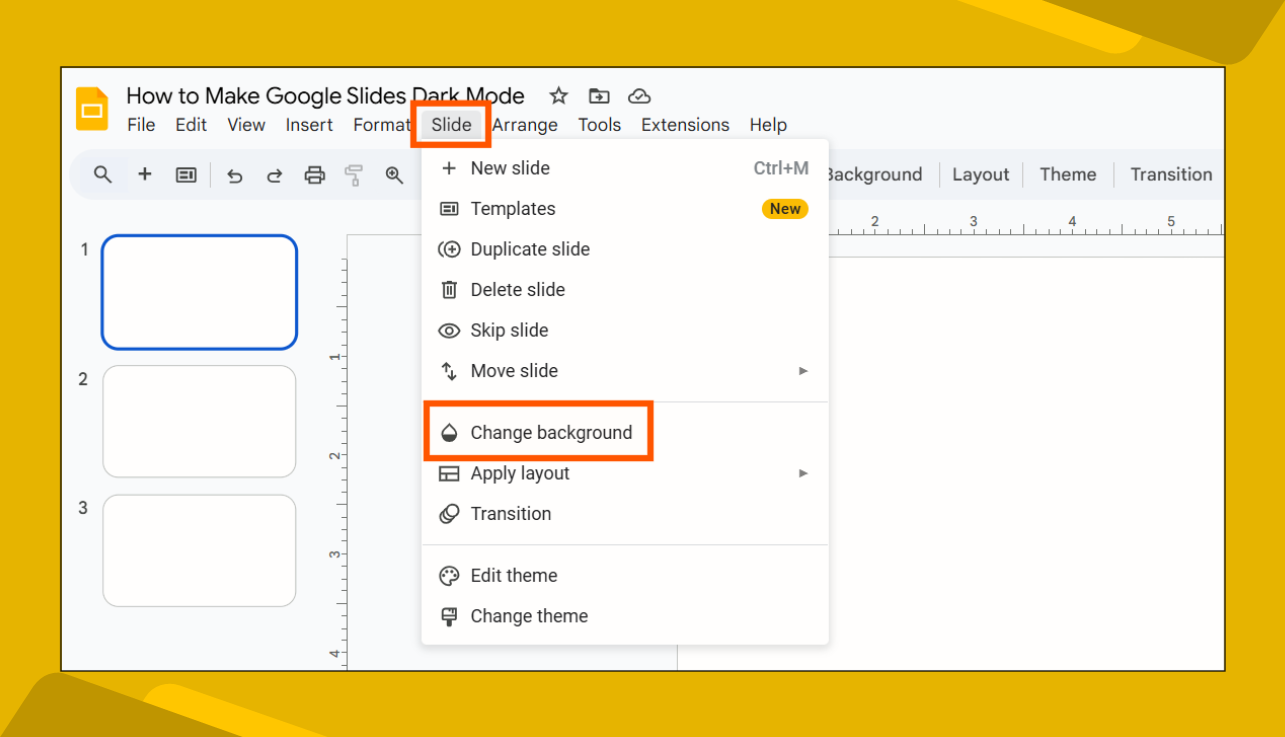Screen dimensions: 1285x737
Task: Click the Google Slides home logo
Action: pyautogui.click(x=91, y=109)
